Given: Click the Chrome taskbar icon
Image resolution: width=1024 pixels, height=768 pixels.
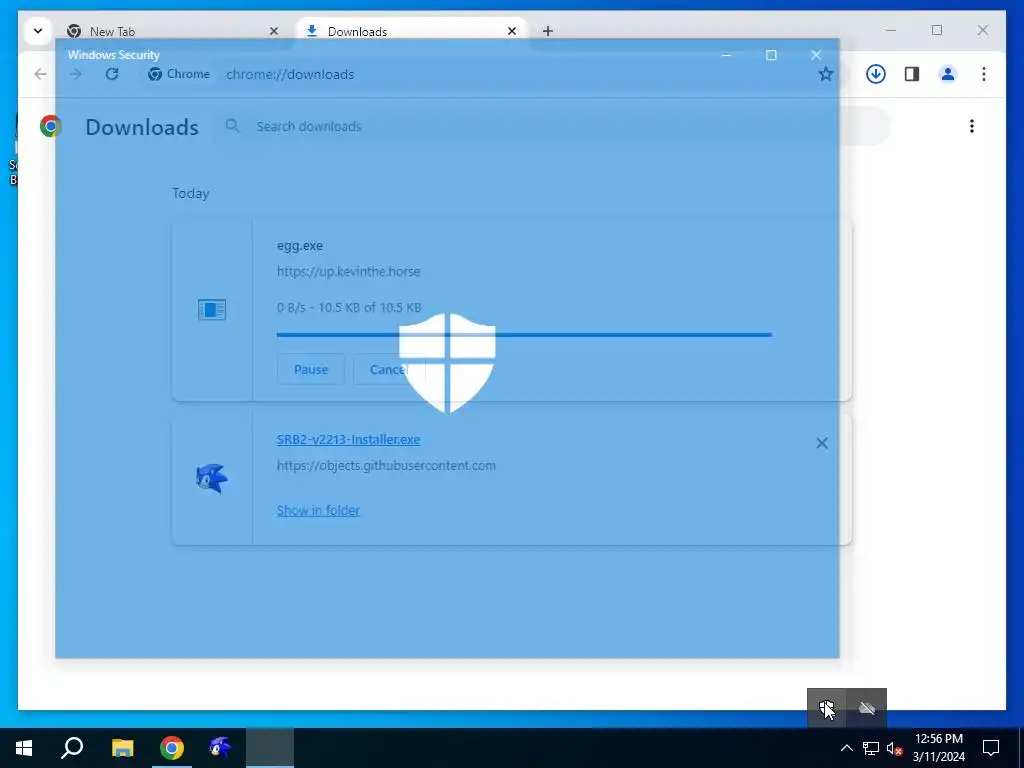Looking at the screenshot, I should coord(172,748).
